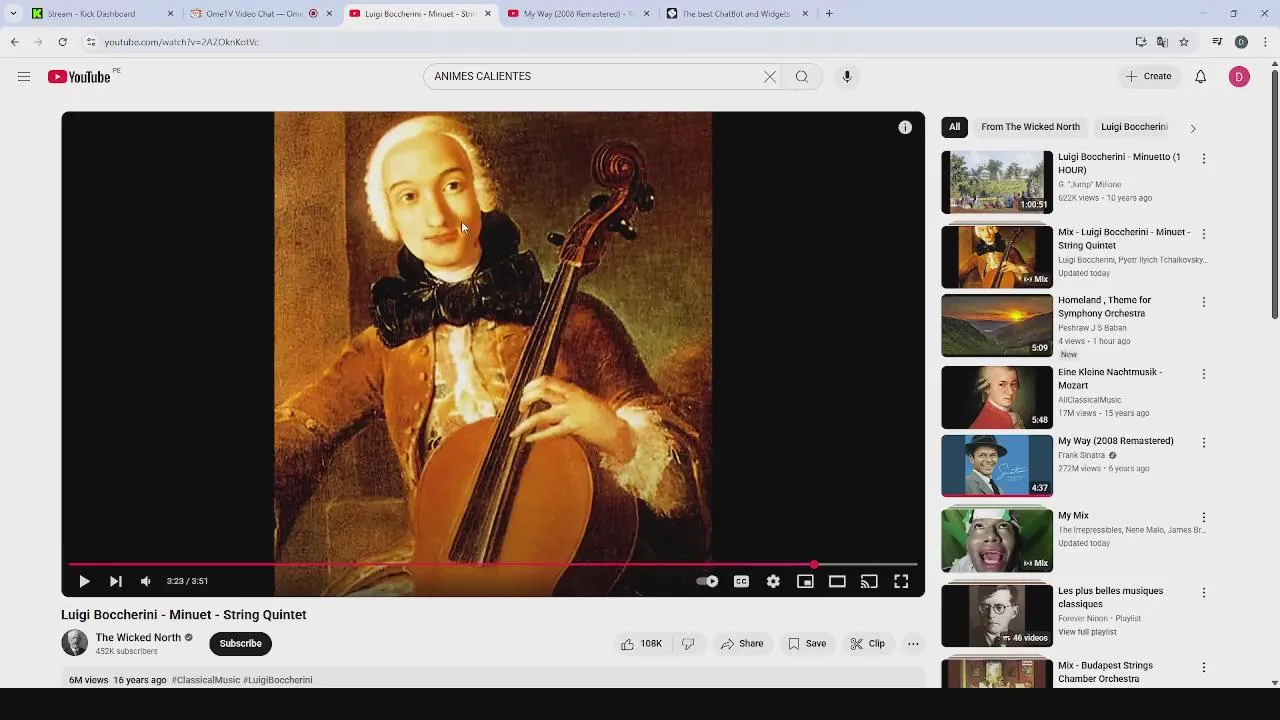
Task: Open more actions ellipsis below the video
Action: point(913,644)
